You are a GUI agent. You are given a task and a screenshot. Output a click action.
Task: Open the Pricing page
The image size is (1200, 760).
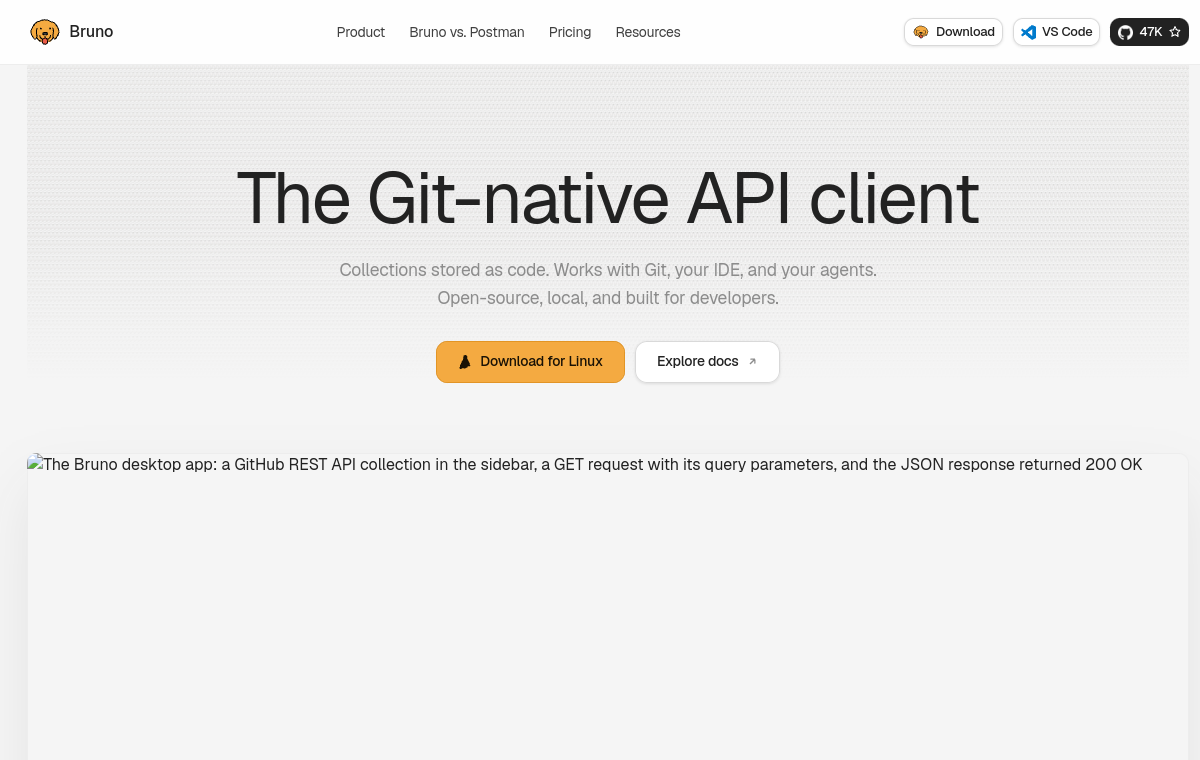pyautogui.click(x=570, y=32)
